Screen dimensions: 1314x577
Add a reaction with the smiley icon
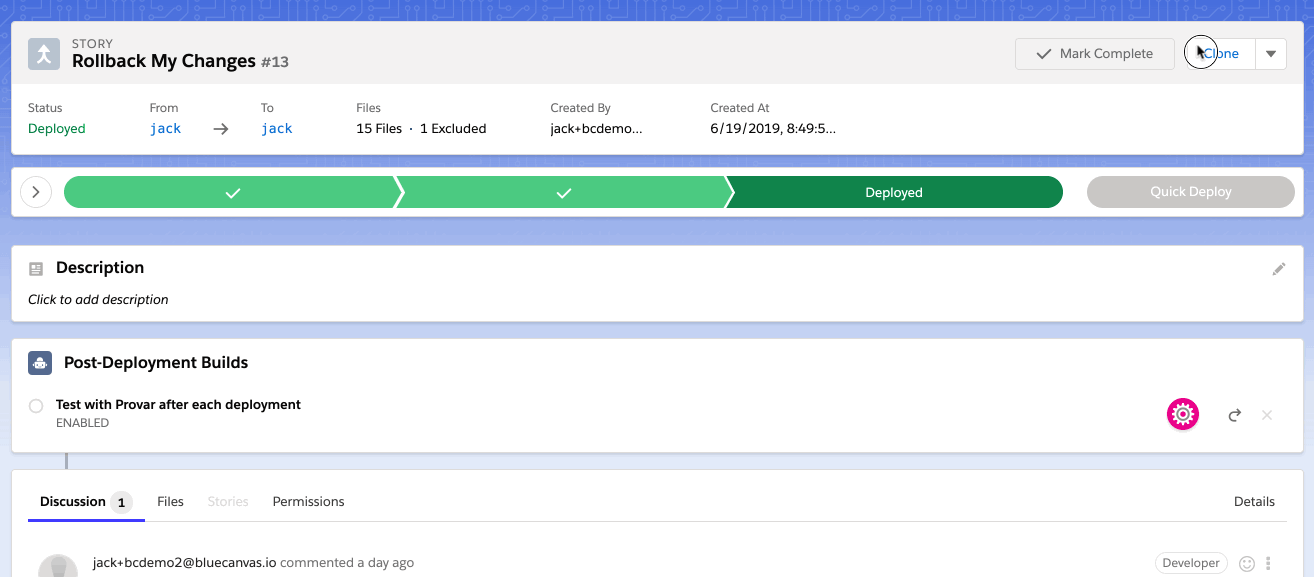coord(1247,564)
